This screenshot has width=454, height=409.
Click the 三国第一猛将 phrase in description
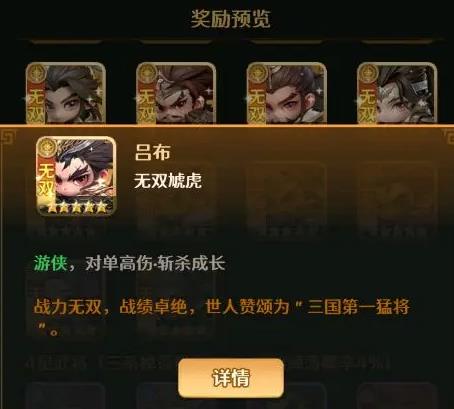[358, 307]
